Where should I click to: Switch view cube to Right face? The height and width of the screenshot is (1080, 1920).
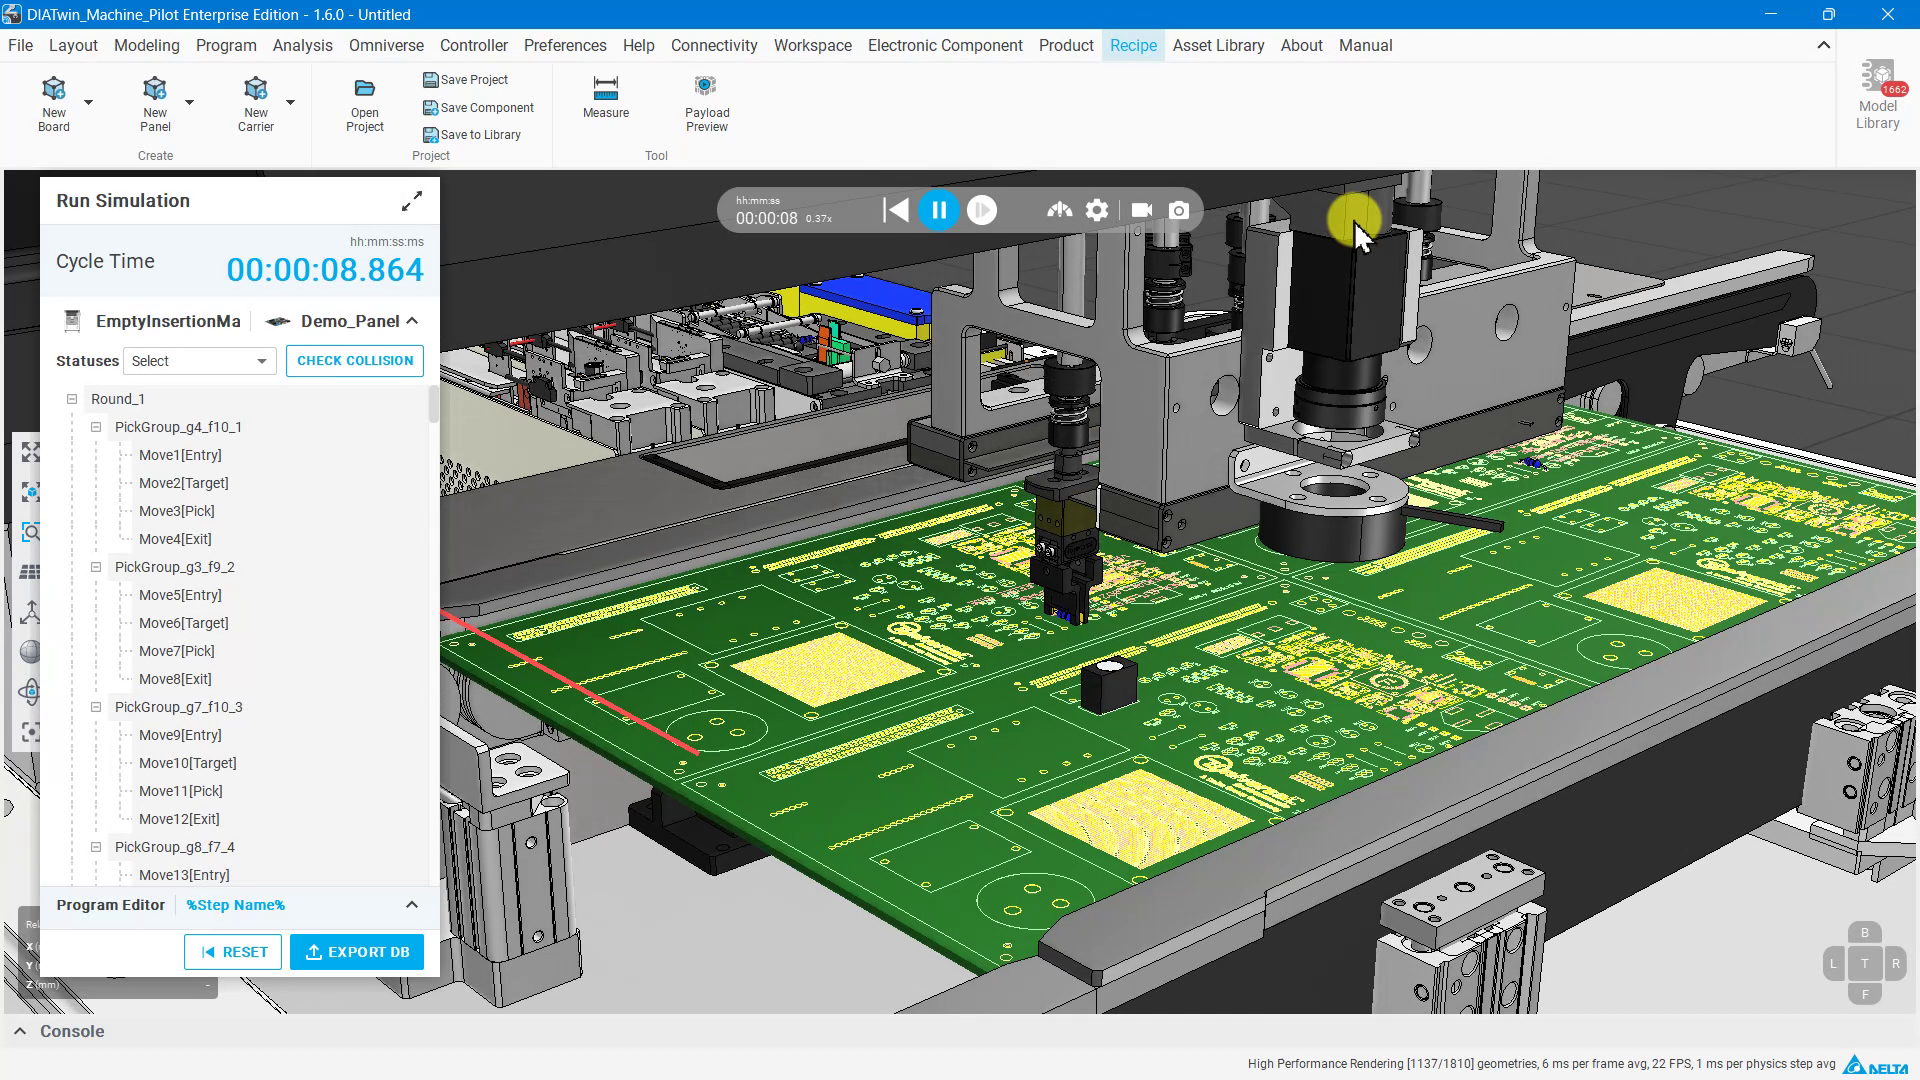(1896, 964)
